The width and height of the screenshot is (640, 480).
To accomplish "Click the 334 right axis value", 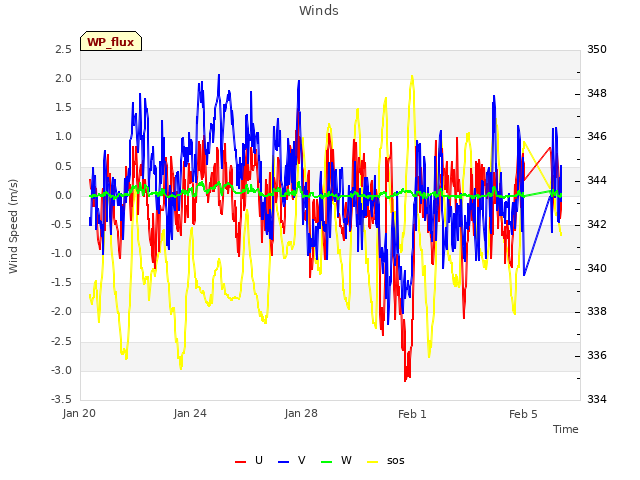I will click(x=597, y=399).
